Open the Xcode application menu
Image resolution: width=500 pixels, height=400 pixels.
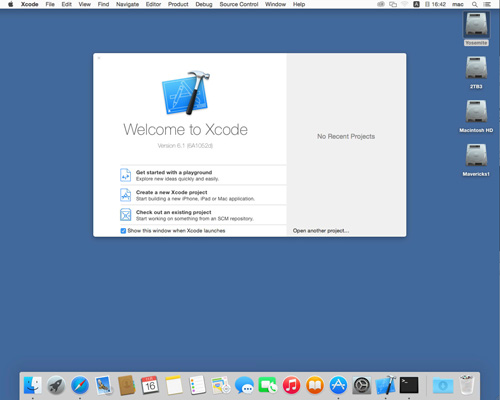click(x=30, y=4)
